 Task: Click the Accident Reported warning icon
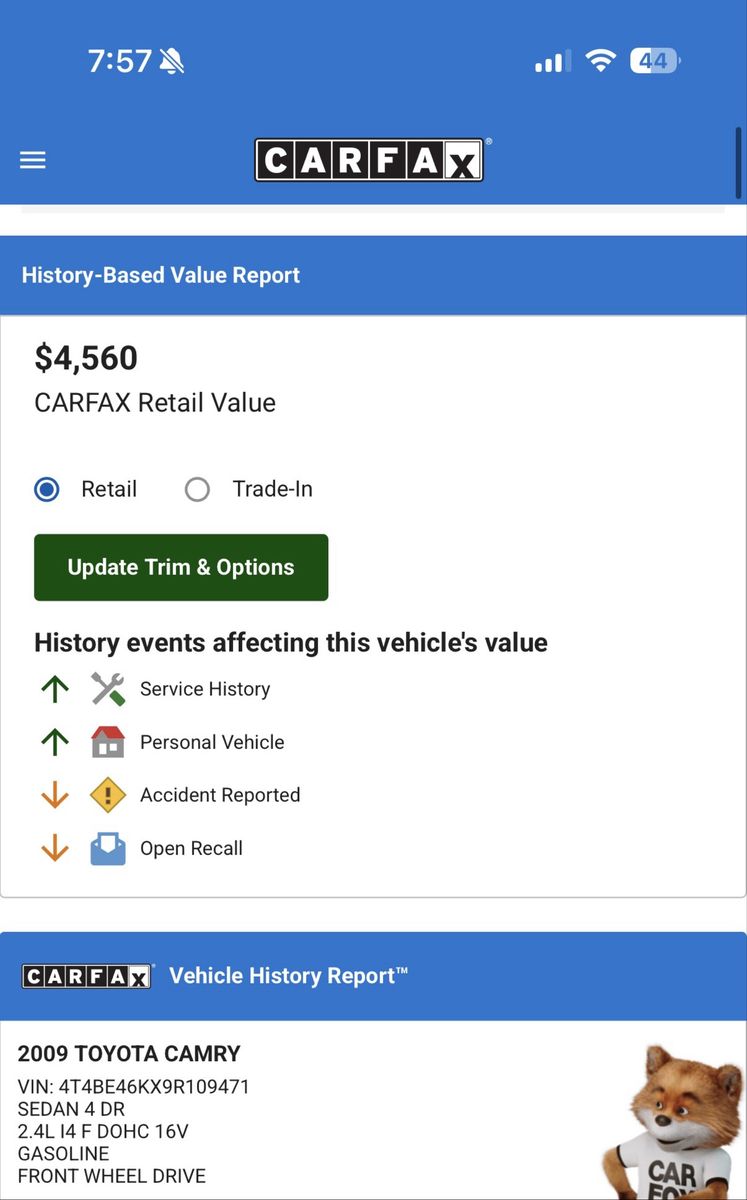tap(108, 795)
